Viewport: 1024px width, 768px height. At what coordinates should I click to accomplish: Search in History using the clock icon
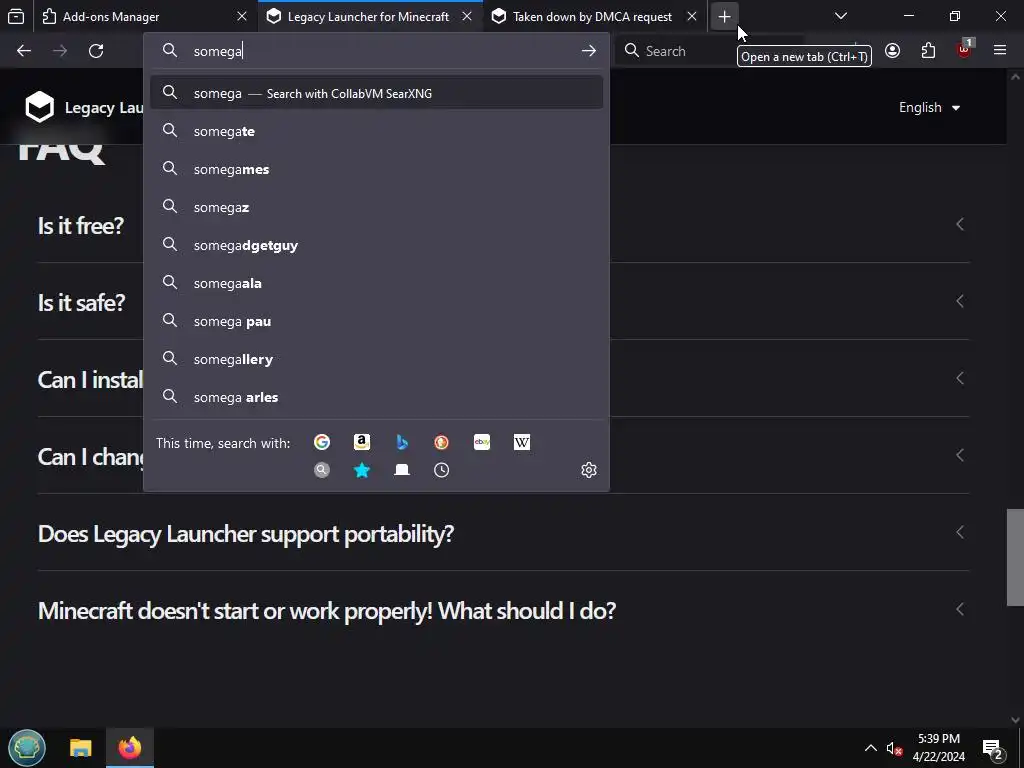point(441,470)
